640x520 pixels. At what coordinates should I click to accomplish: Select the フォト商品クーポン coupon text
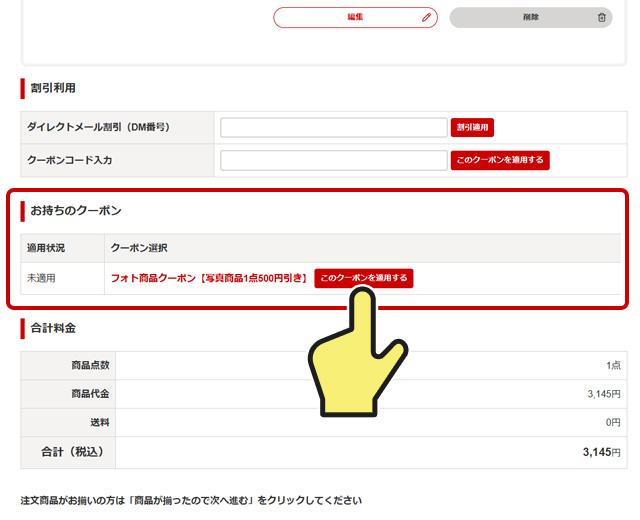click(208, 278)
